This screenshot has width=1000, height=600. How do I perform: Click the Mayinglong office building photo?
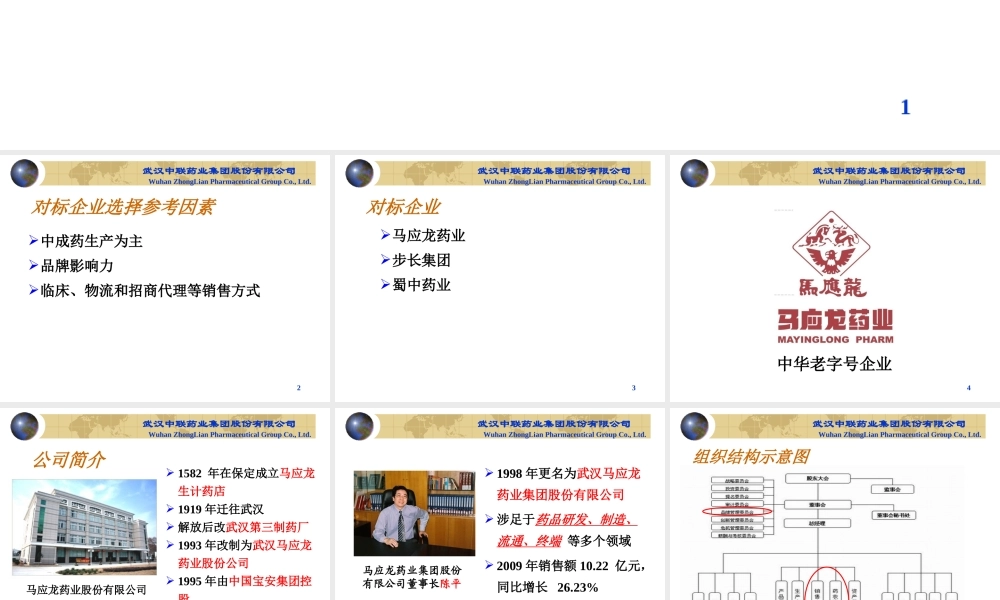tap(84, 530)
